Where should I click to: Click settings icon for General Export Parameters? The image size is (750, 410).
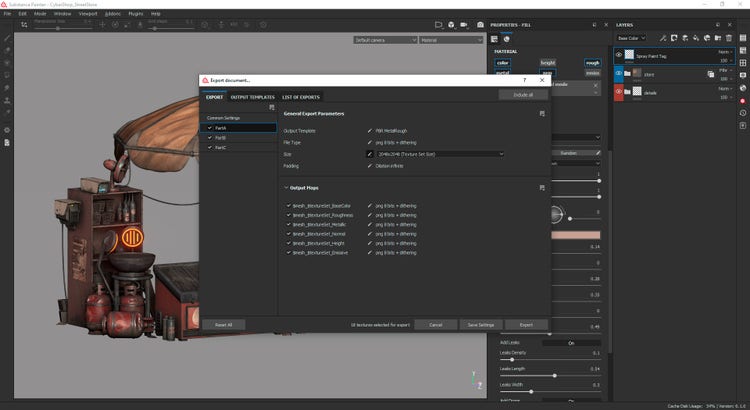coord(541,114)
